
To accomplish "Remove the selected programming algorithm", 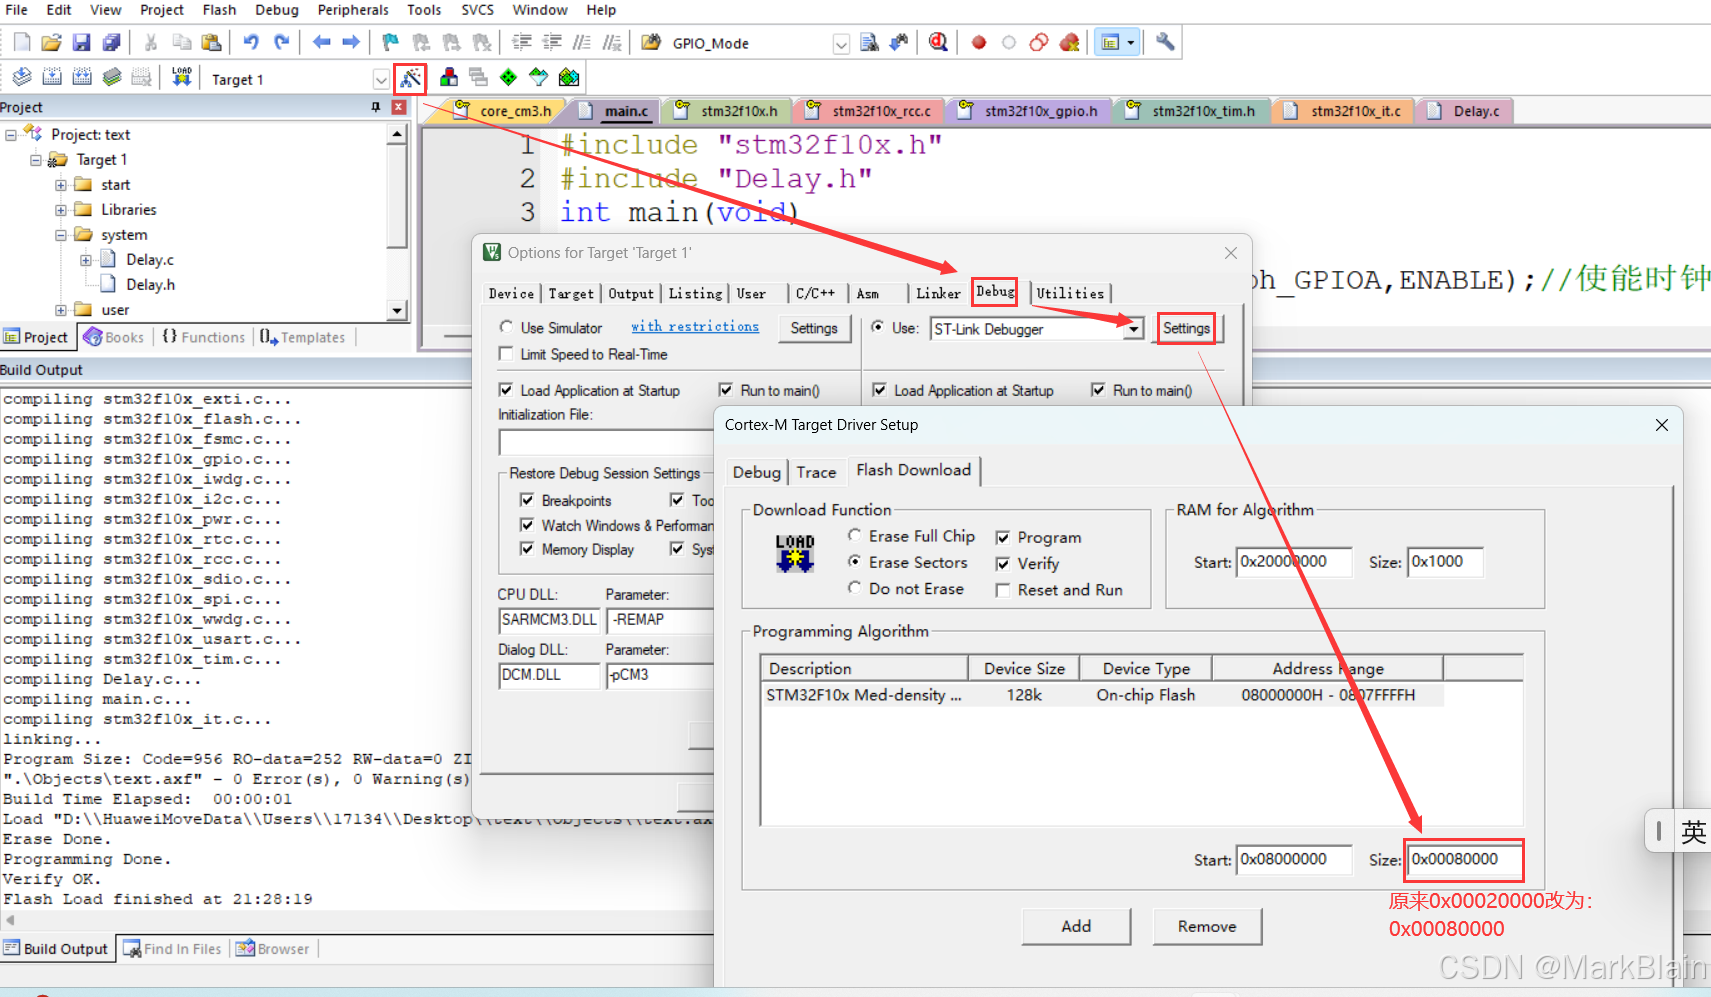I will pyautogui.click(x=1206, y=926).
